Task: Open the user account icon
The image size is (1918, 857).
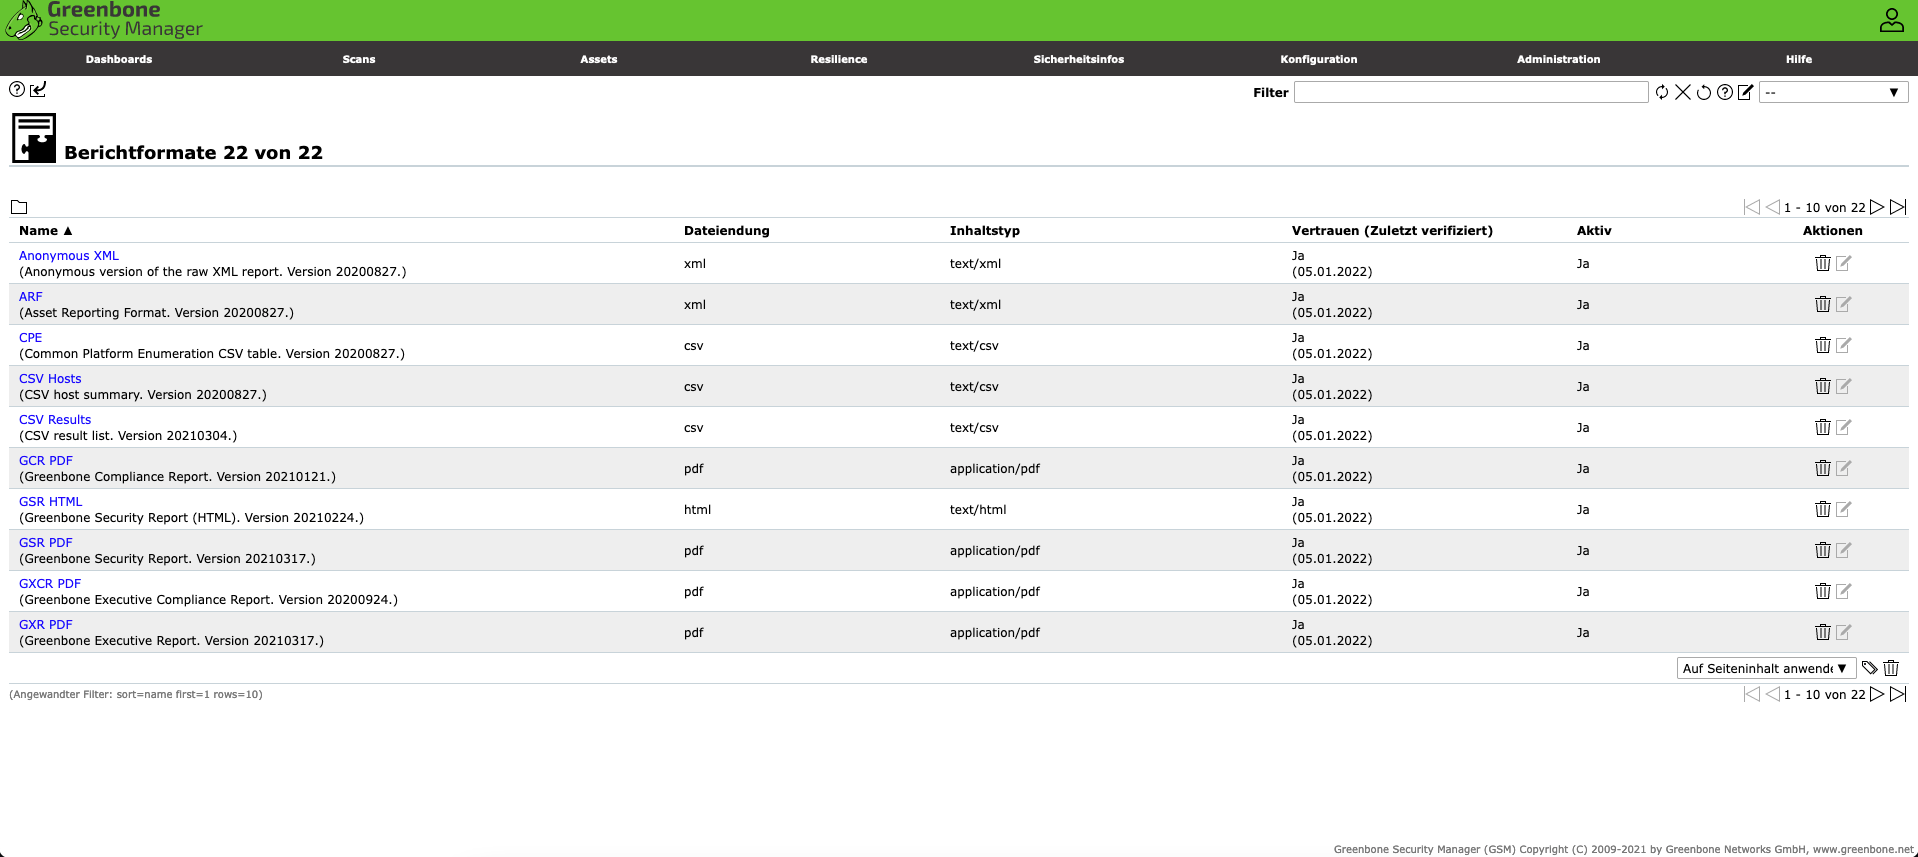Action: (1891, 20)
